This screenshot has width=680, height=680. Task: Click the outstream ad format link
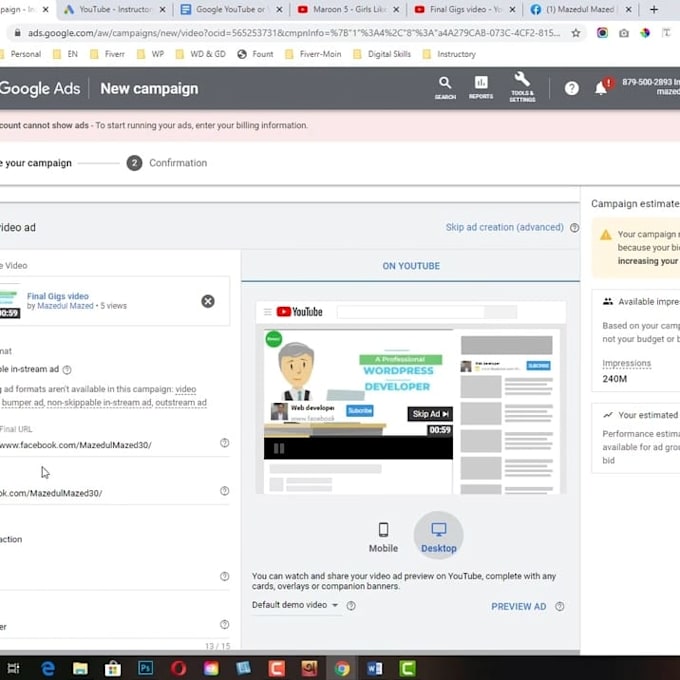coord(181,402)
